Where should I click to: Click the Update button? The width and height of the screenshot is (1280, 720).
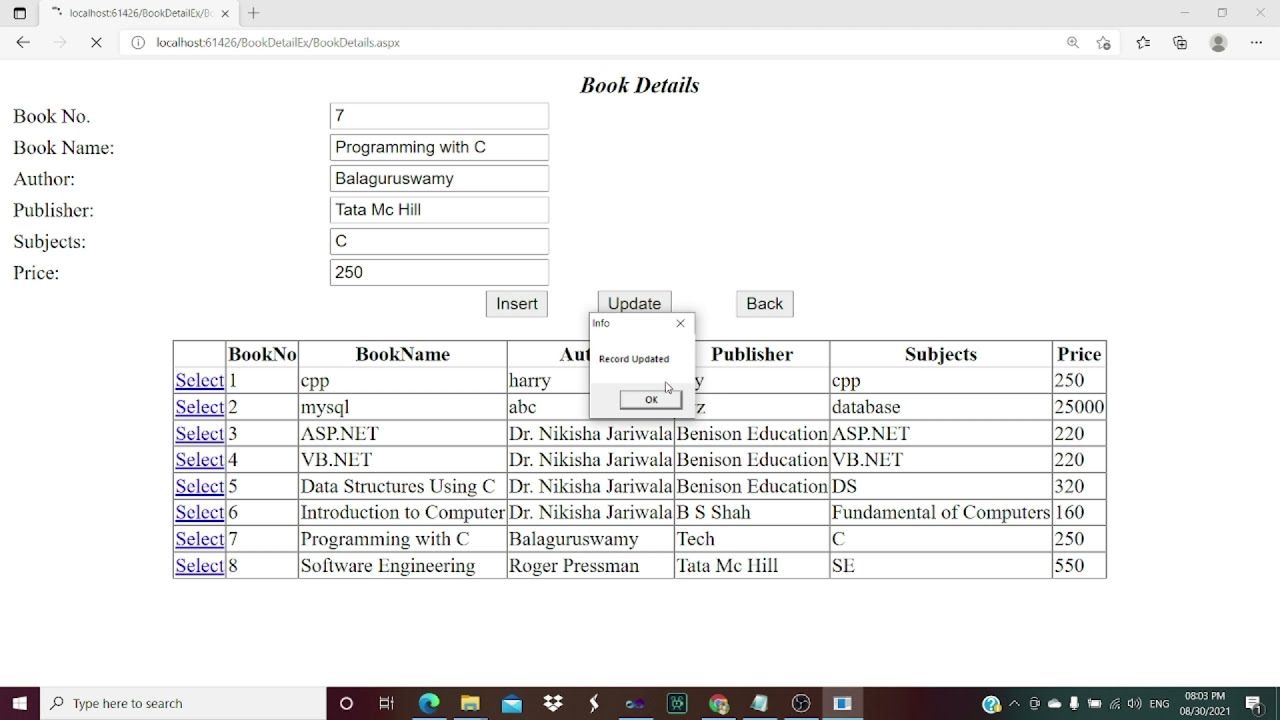tap(635, 303)
